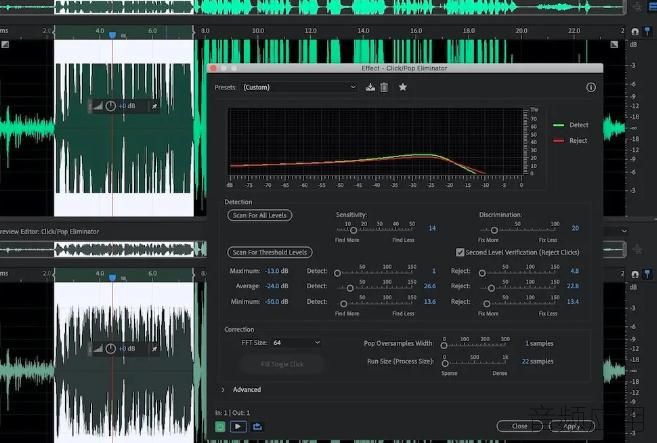
Task: Open the Presets dropdown showing (Custom)
Action: [x=299, y=87]
